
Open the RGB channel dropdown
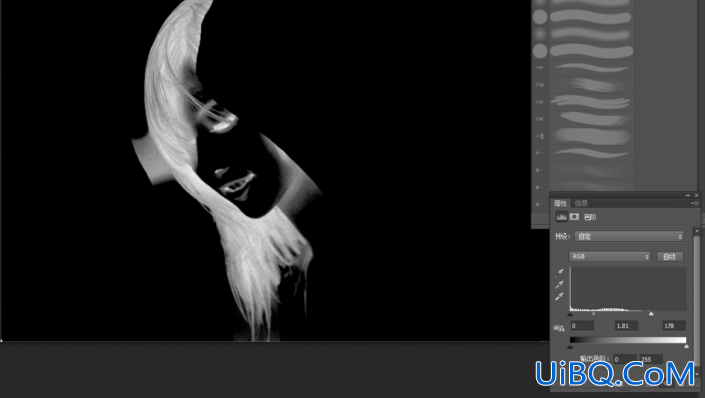tap(610, 256)
